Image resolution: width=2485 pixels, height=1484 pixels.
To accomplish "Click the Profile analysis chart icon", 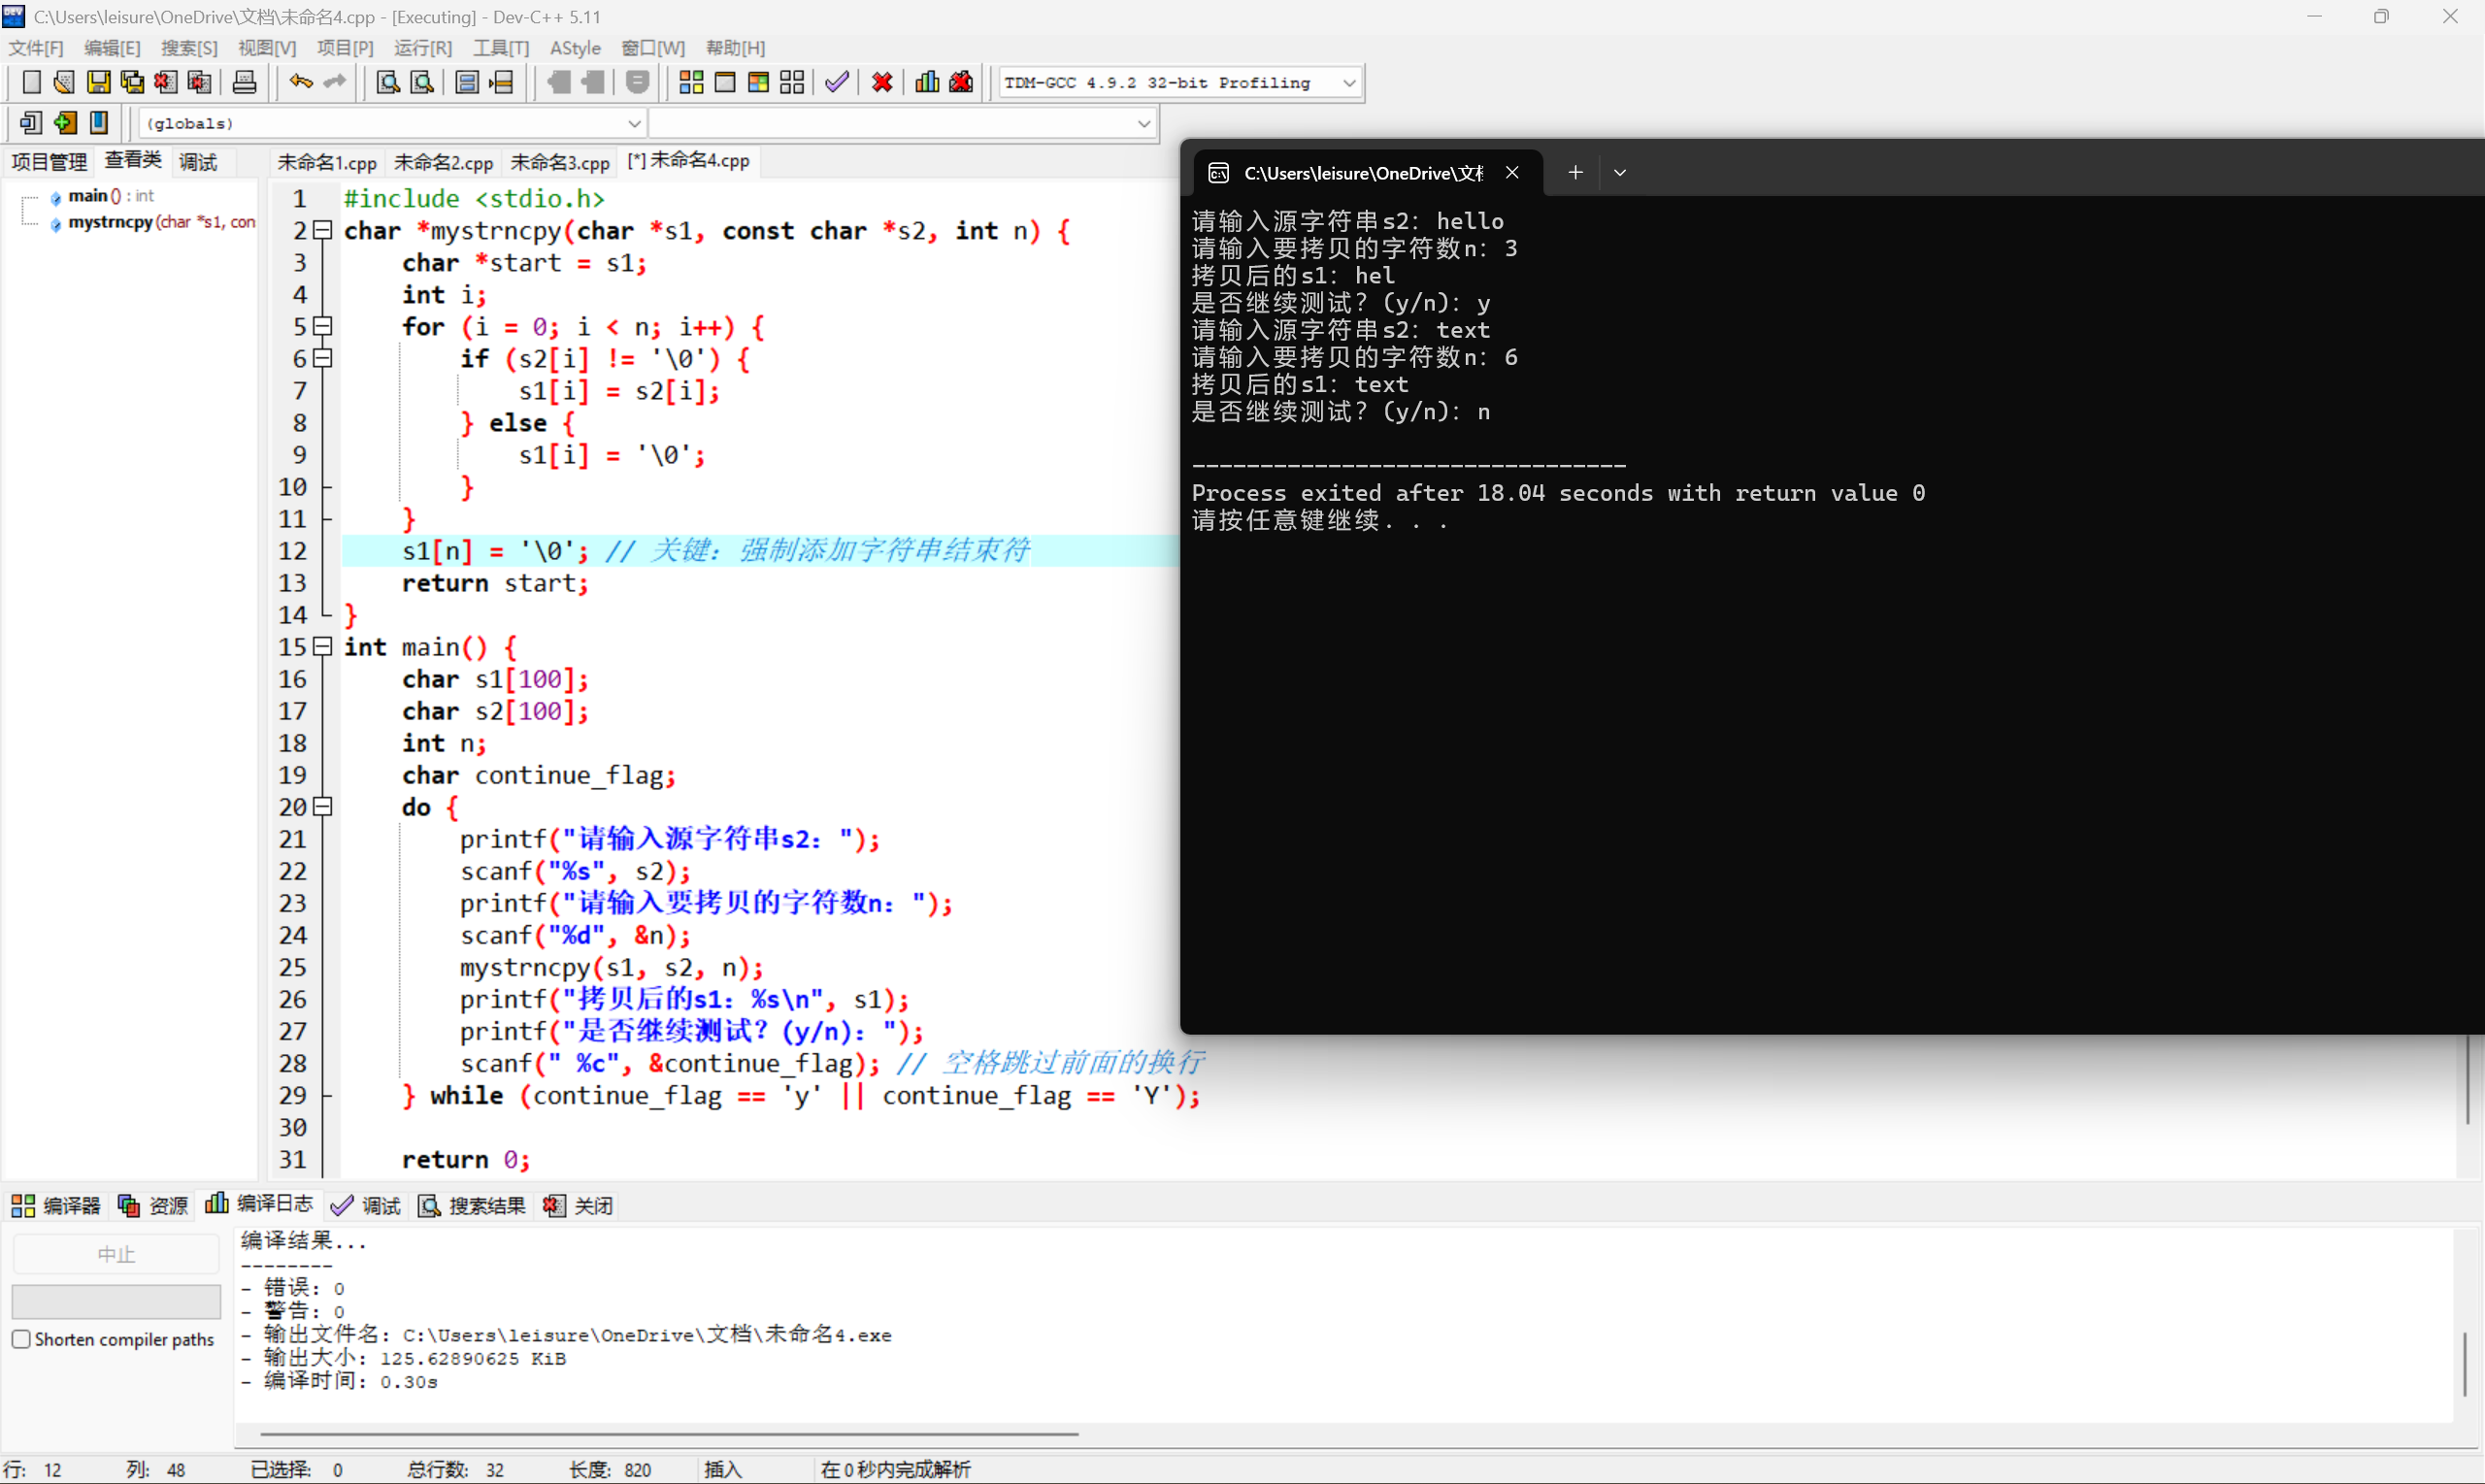I will click(x=926, y=82).
